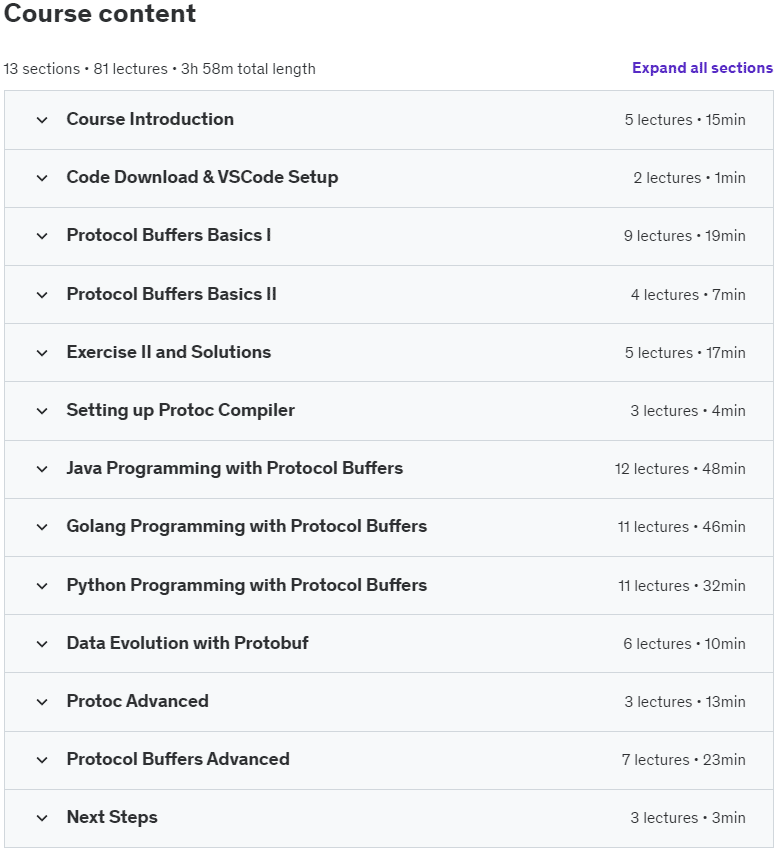
Task: Open the Next Steps section title
Action: coord(112,817)
